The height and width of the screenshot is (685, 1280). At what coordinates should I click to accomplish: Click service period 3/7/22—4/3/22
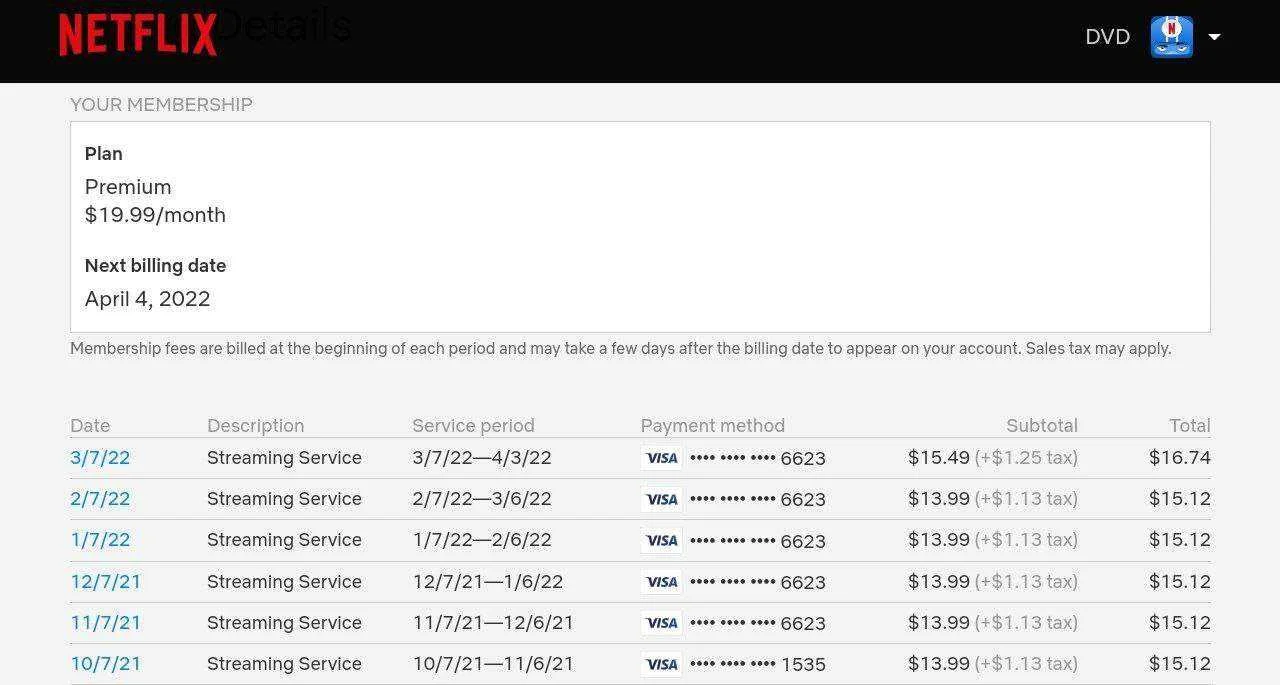tap(482, 458)
